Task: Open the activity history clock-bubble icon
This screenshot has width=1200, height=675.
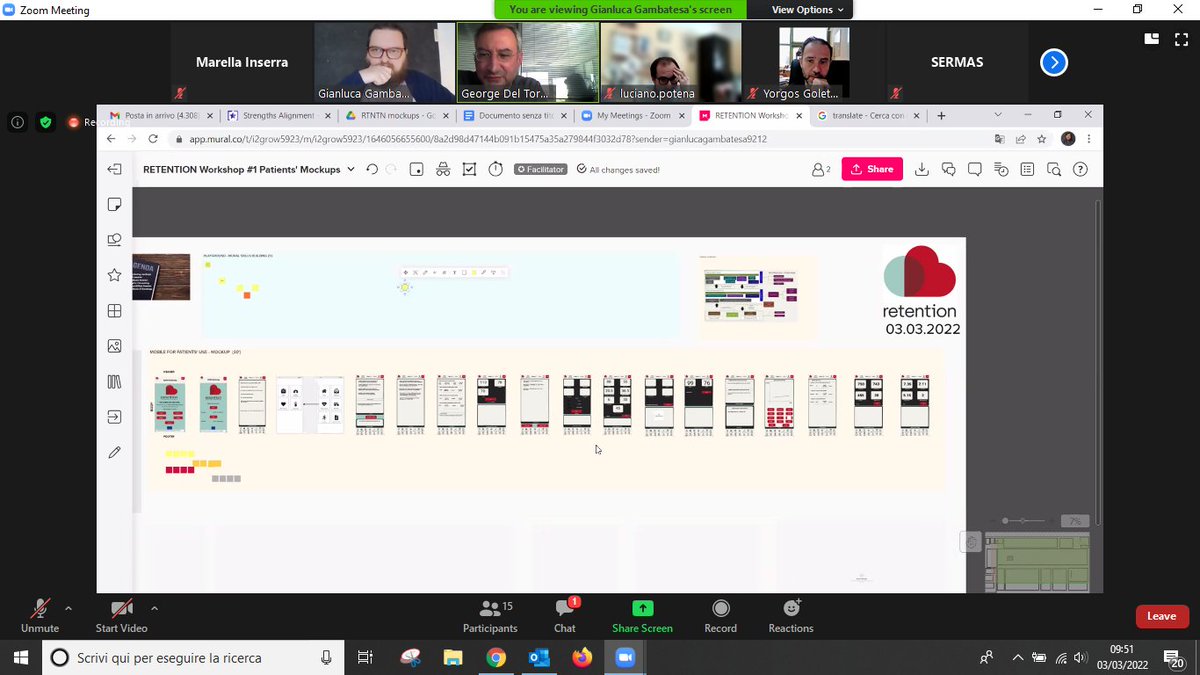Action: click(x=1001, y=169)
